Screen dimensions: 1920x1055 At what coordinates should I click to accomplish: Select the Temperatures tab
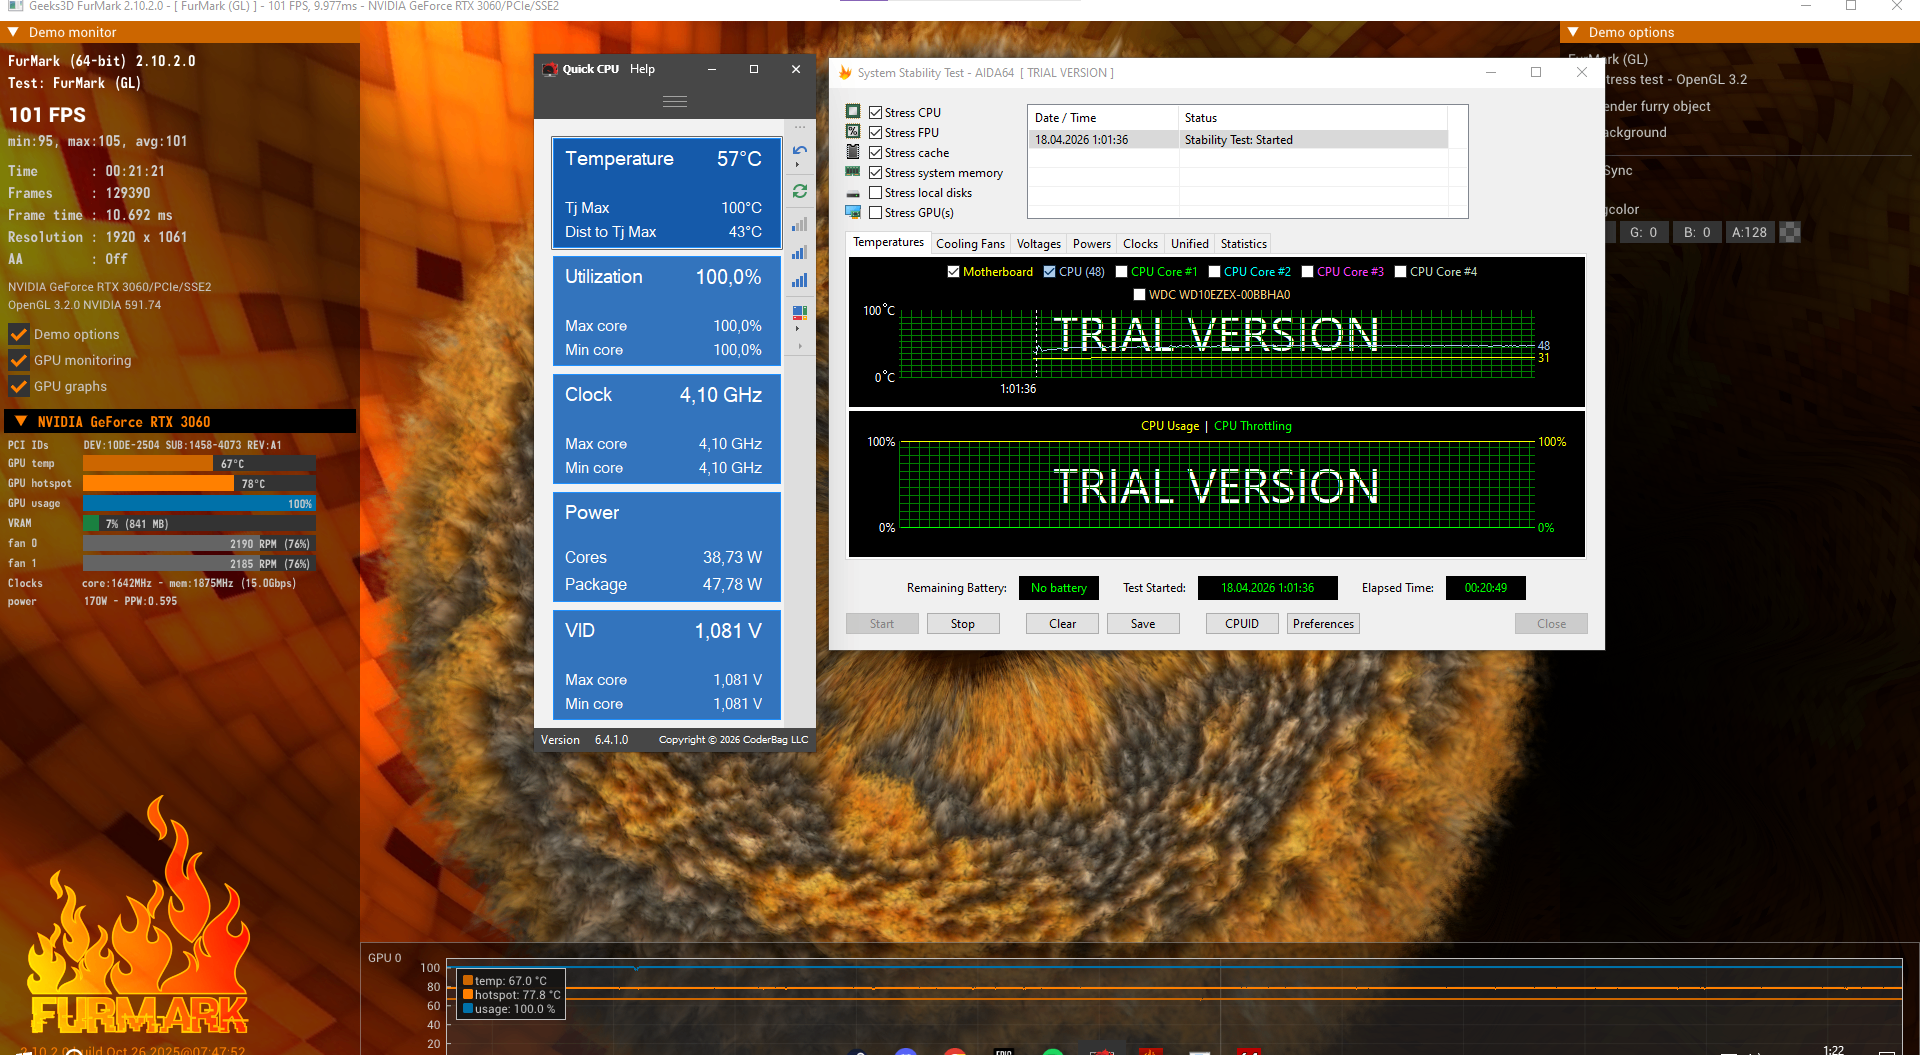(888, 243)
